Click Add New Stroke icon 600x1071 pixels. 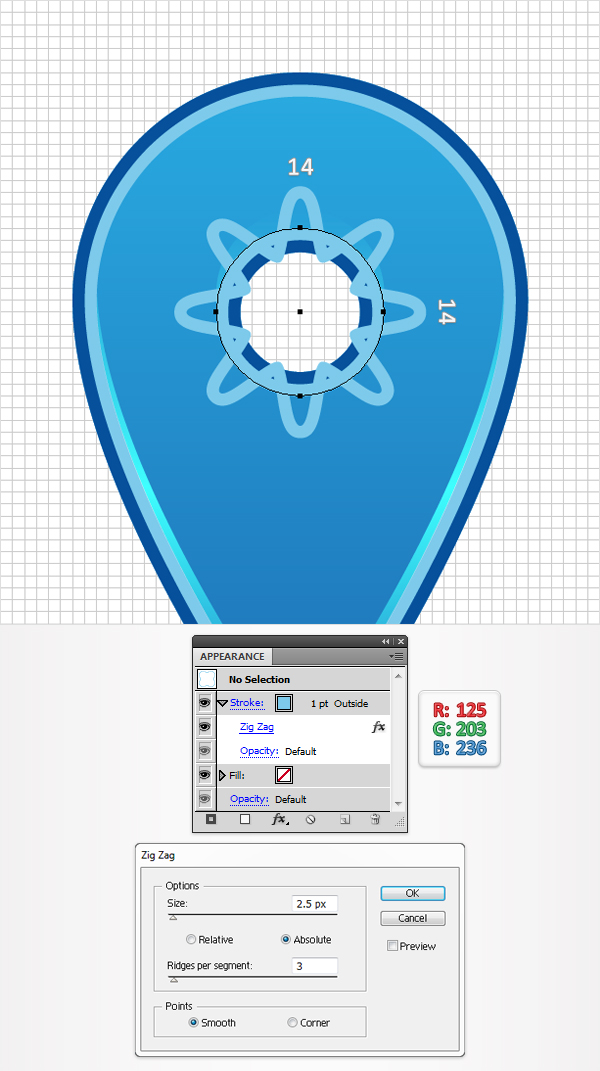pyautogui.click(x=211, y=820)
